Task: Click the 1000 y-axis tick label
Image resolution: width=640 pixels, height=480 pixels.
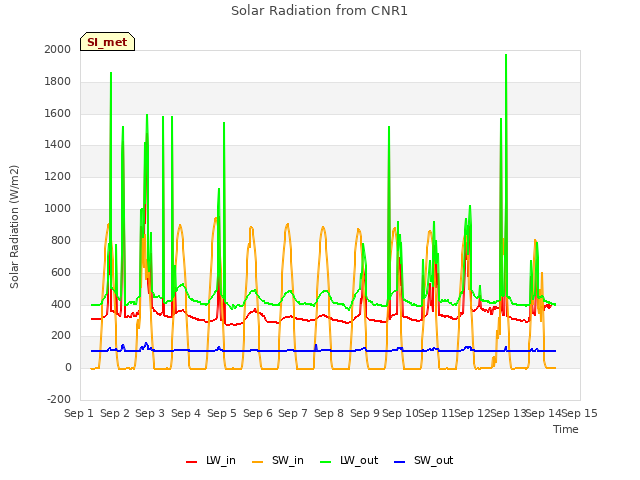Action: (x=58, y=209)
